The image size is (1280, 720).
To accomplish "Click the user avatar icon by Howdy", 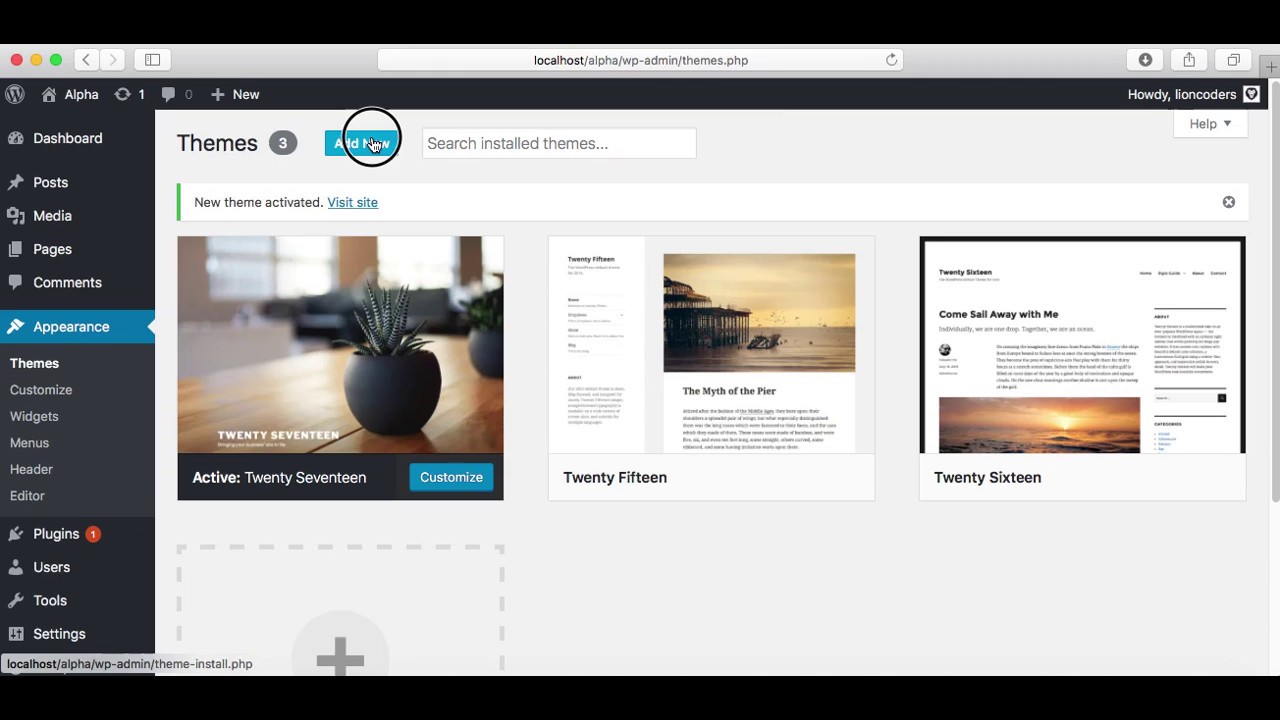I will [1252, 94].
